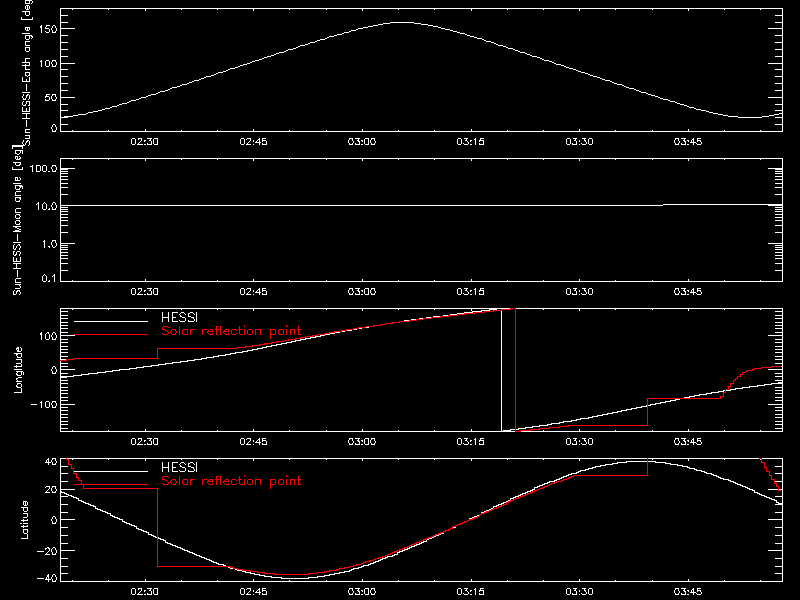Click 03:00 time label under Latitude plot
The image size is (800, 600).
pos(362,591)
